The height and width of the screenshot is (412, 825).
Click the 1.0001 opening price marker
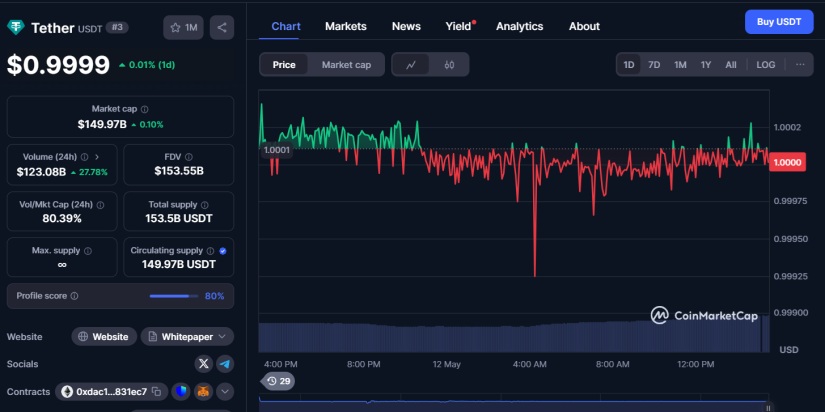(276, 150)
